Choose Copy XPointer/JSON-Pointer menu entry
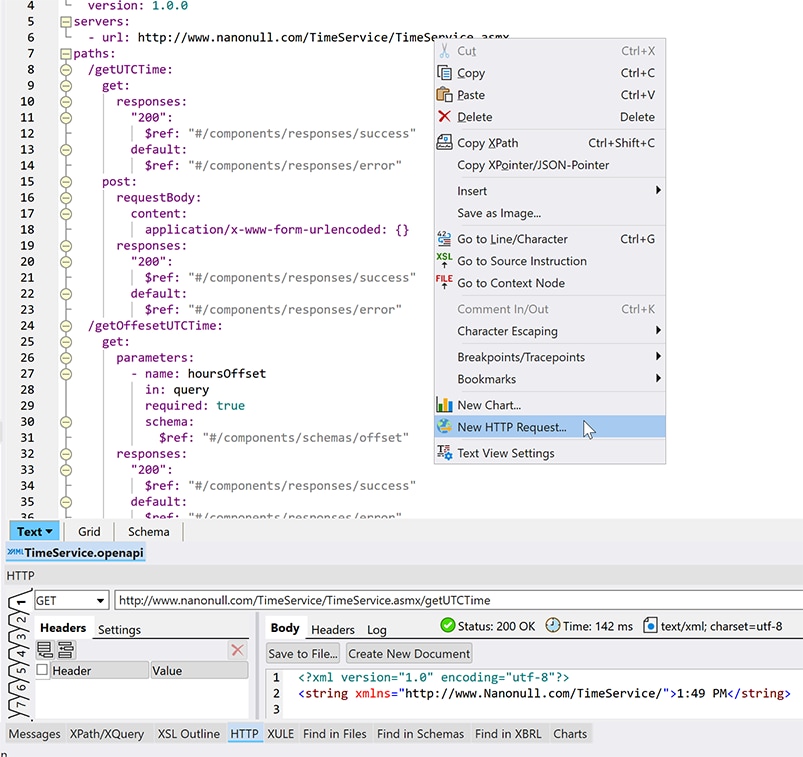The width and height of the screenshot is (803, 757). point(550,165)
